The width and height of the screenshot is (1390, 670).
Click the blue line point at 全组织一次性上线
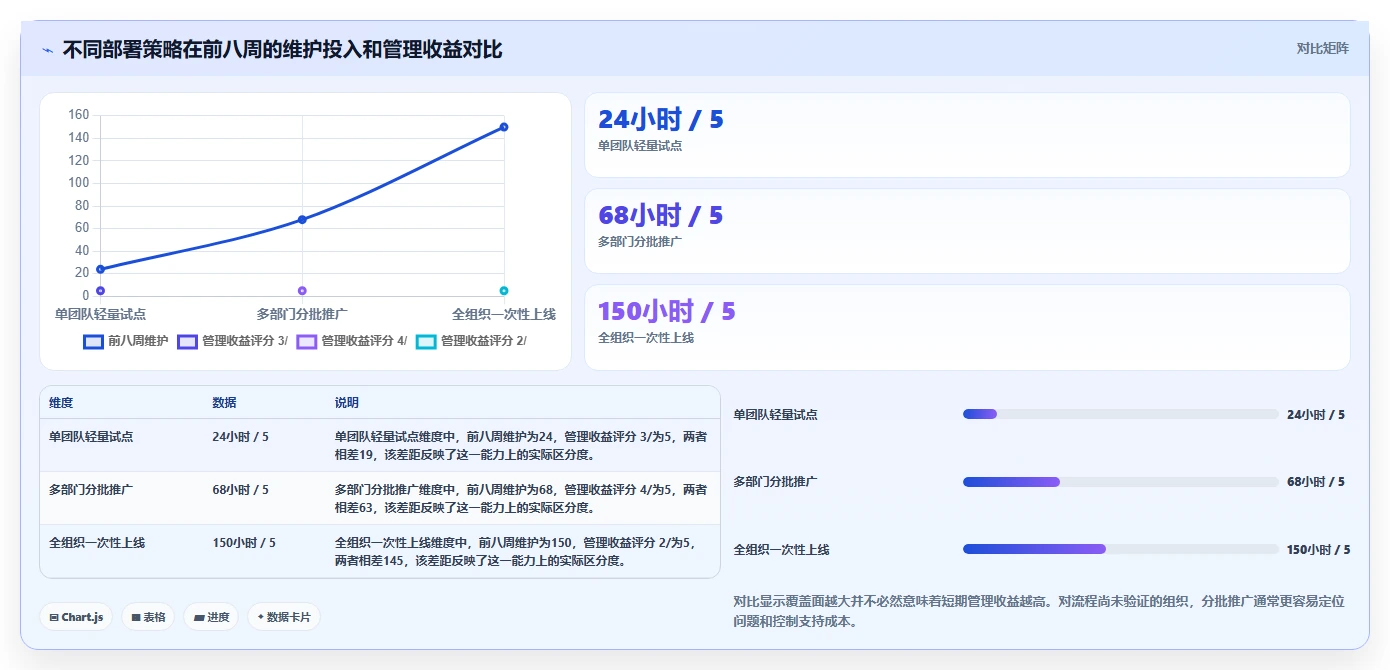[x=504, y=127]
